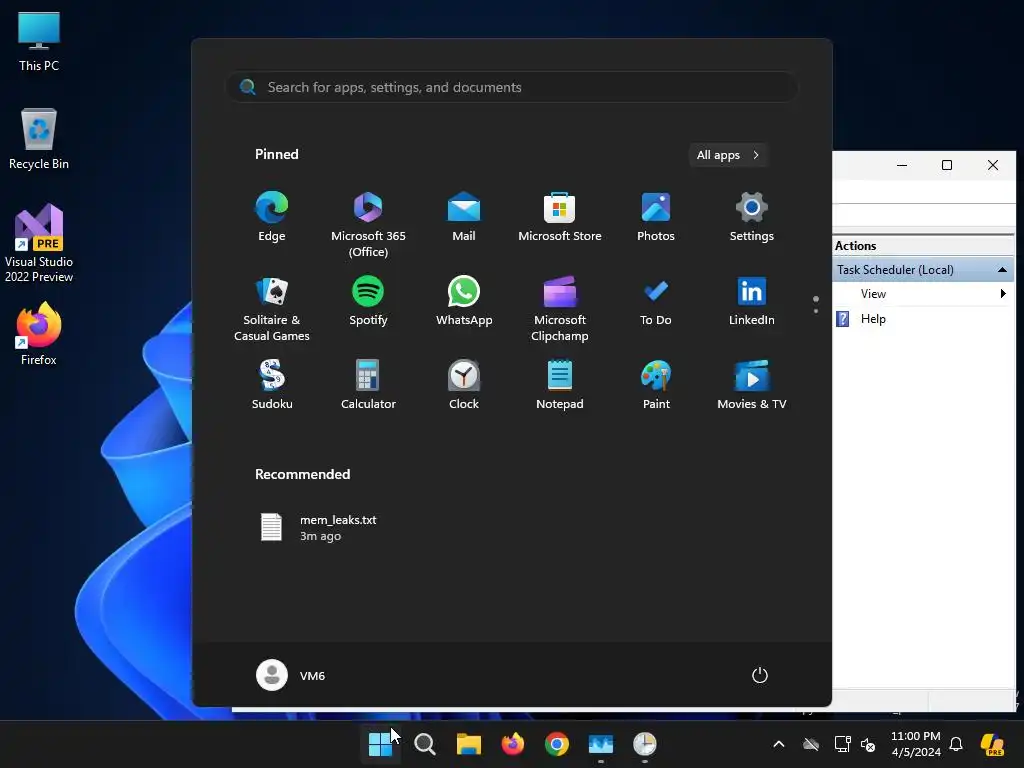Launch Firefox from the taskbar
Image resolution: width=1024 pixels, height=768 pixels.
coord(513,744)
